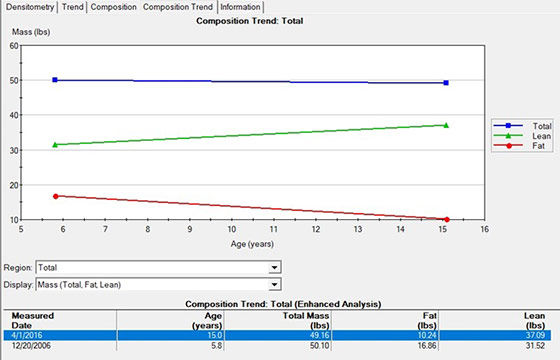Click the Fat (lbs) column header
This screenshot has height=360, width=560.
(x=427, y=321)
